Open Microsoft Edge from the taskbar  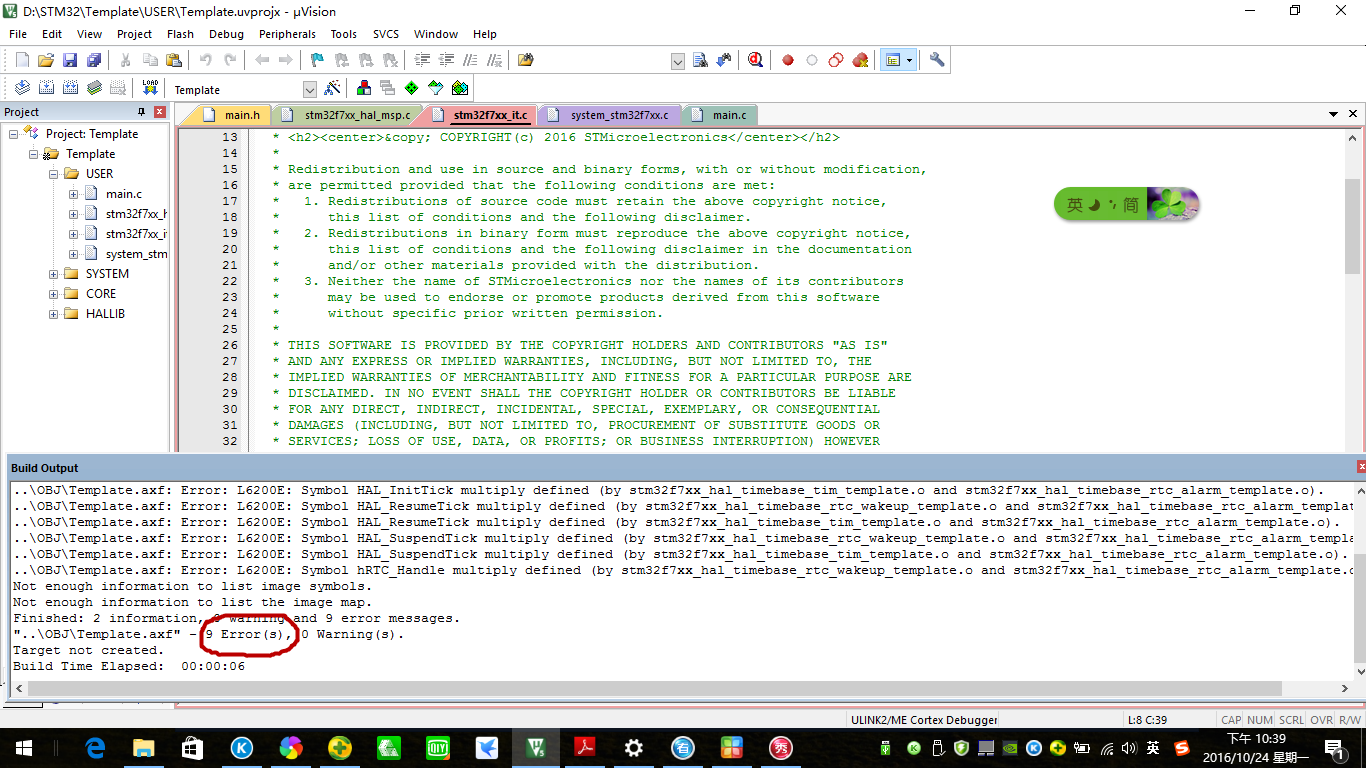[96, 747]
